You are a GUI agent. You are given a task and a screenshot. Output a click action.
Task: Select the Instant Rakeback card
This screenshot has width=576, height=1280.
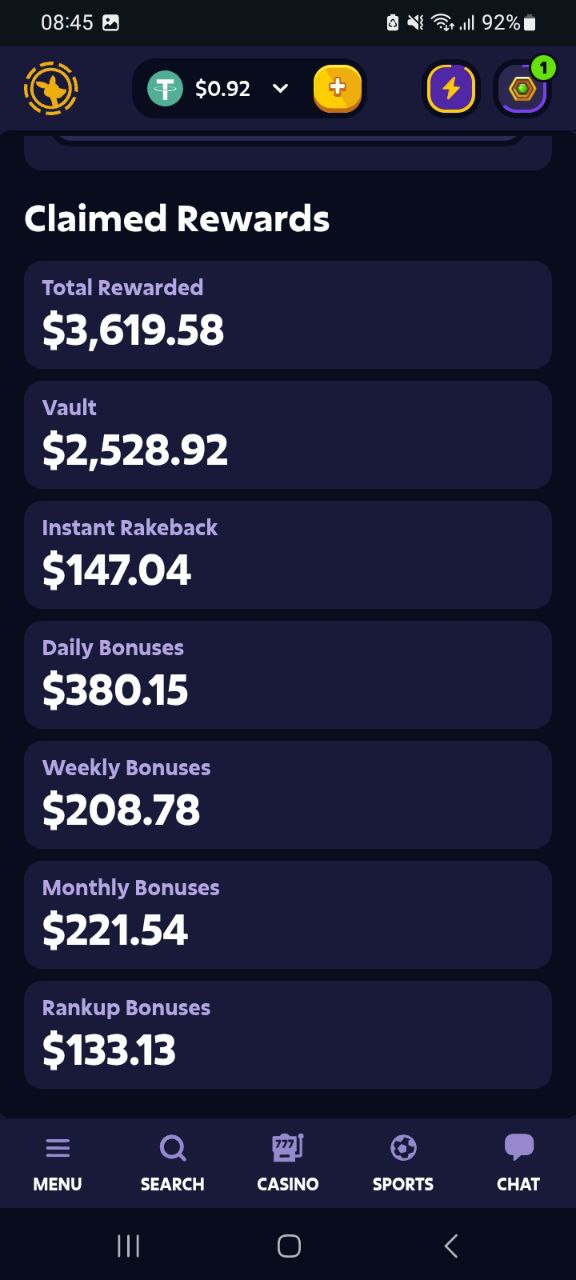tap(288, 555)
